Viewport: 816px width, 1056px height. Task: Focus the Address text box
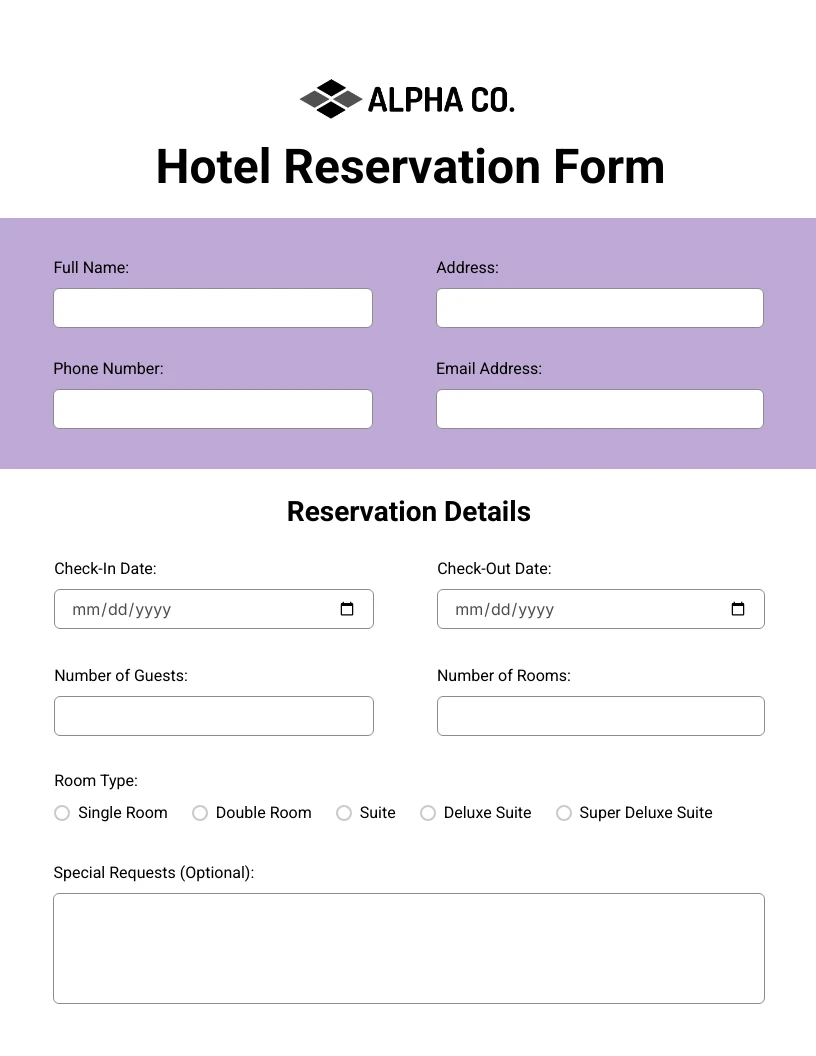point(599,308)
